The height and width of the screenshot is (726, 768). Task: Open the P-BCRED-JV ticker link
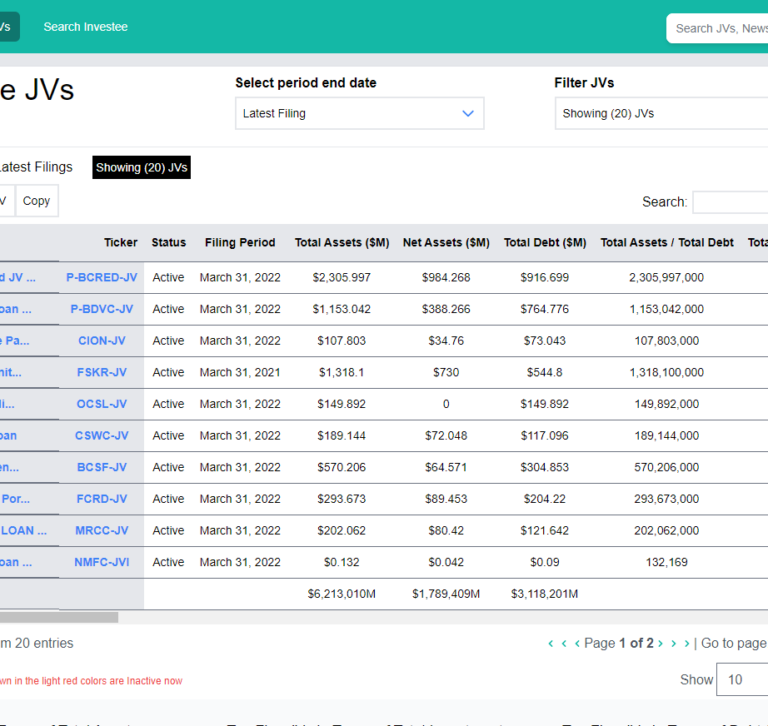(102, 277)
